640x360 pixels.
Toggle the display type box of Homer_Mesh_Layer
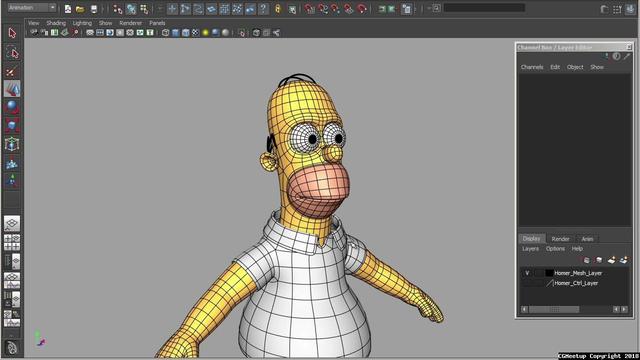pyautogui.click(x=538, y=273)
